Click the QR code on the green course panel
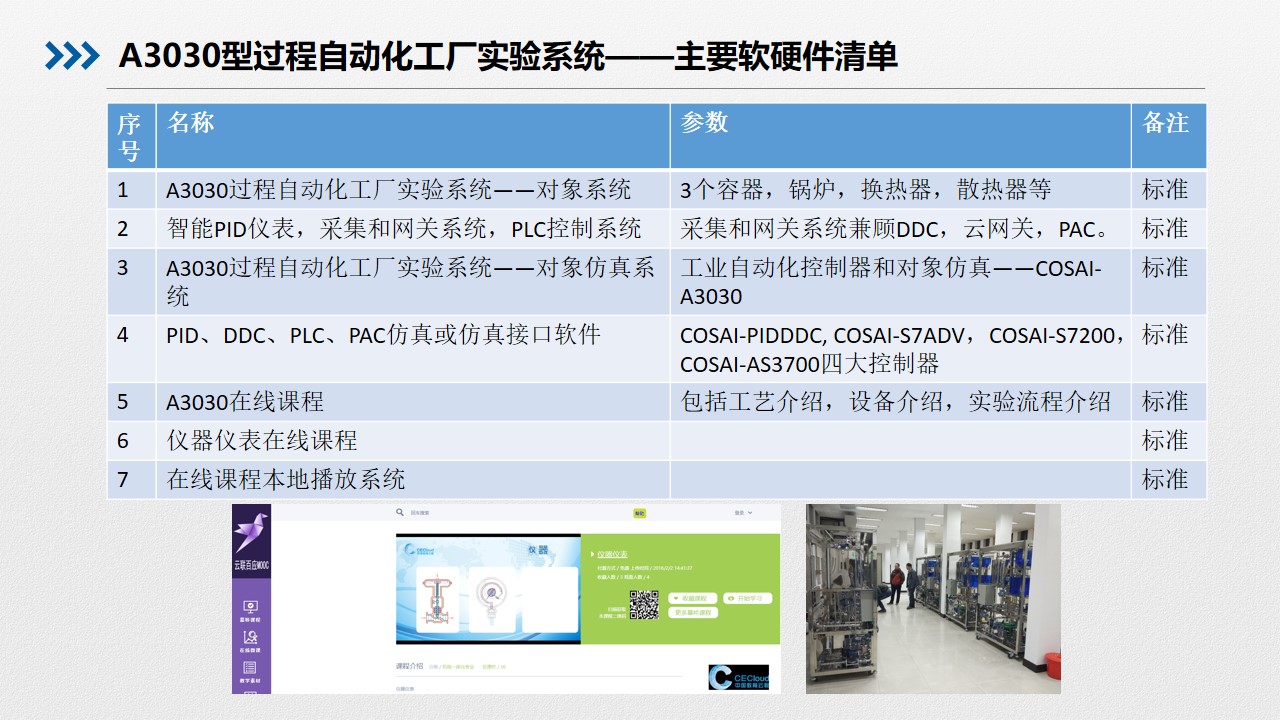The height and width of the screenshot is (720, 1280). (644, 605)
